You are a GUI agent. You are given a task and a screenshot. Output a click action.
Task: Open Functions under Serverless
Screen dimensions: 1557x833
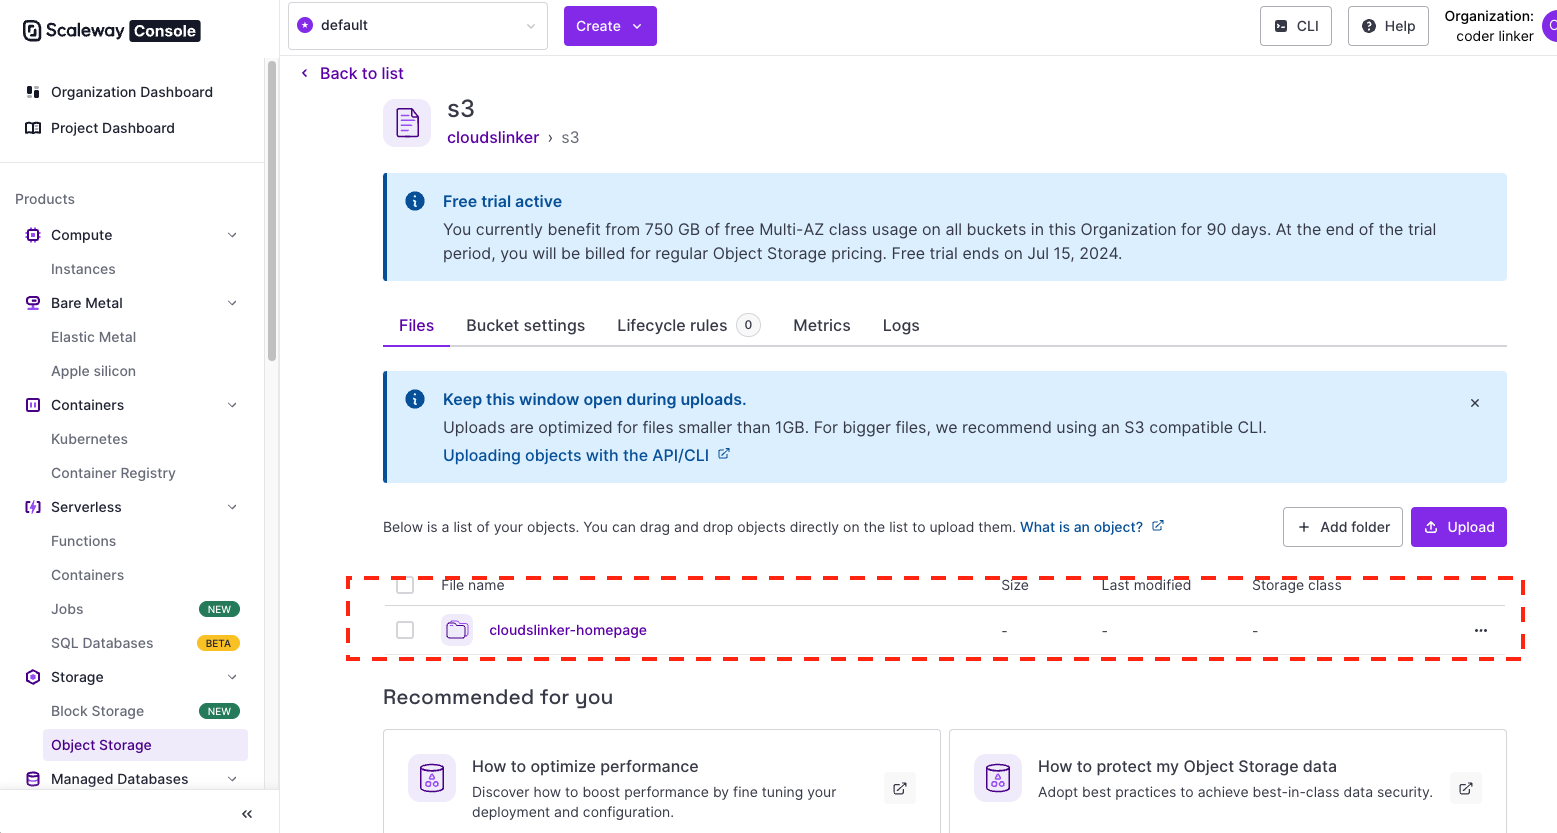(x=83, y=541)
